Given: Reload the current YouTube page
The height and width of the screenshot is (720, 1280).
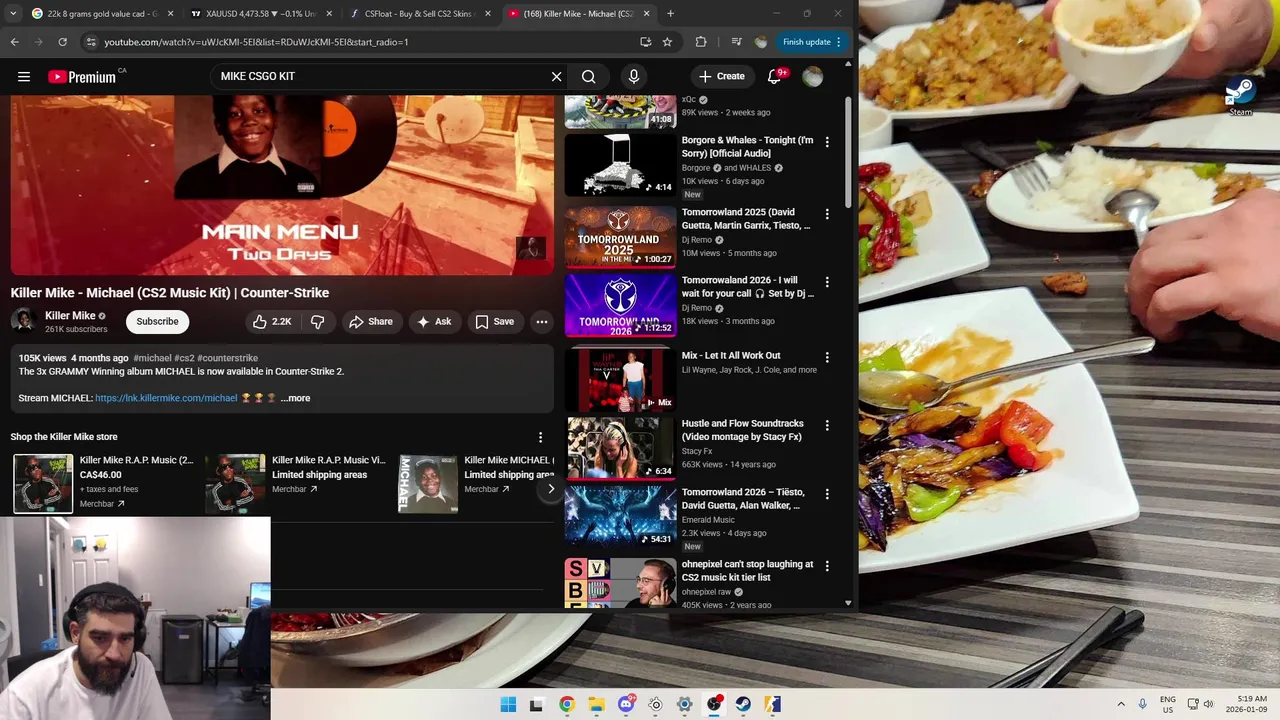Looking at the screenshot, I should (62, 42).
